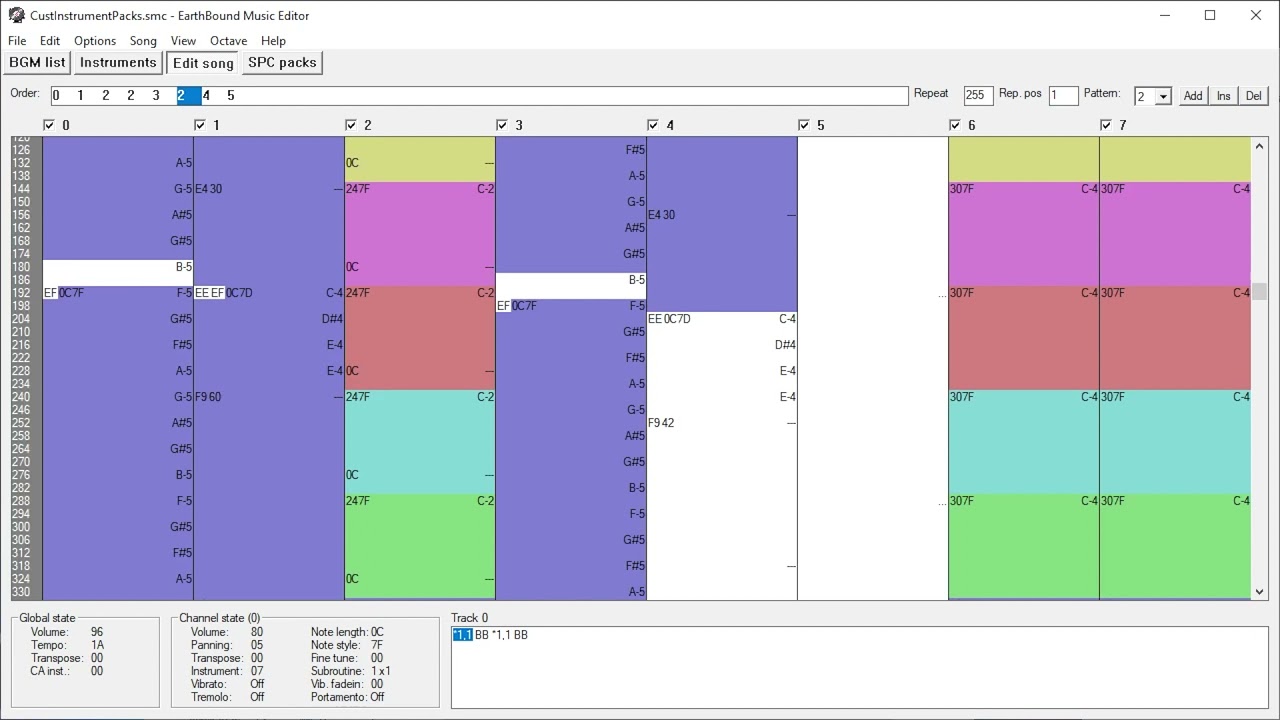Uncheck the channel 6 checkbox

tap(955, 125)
